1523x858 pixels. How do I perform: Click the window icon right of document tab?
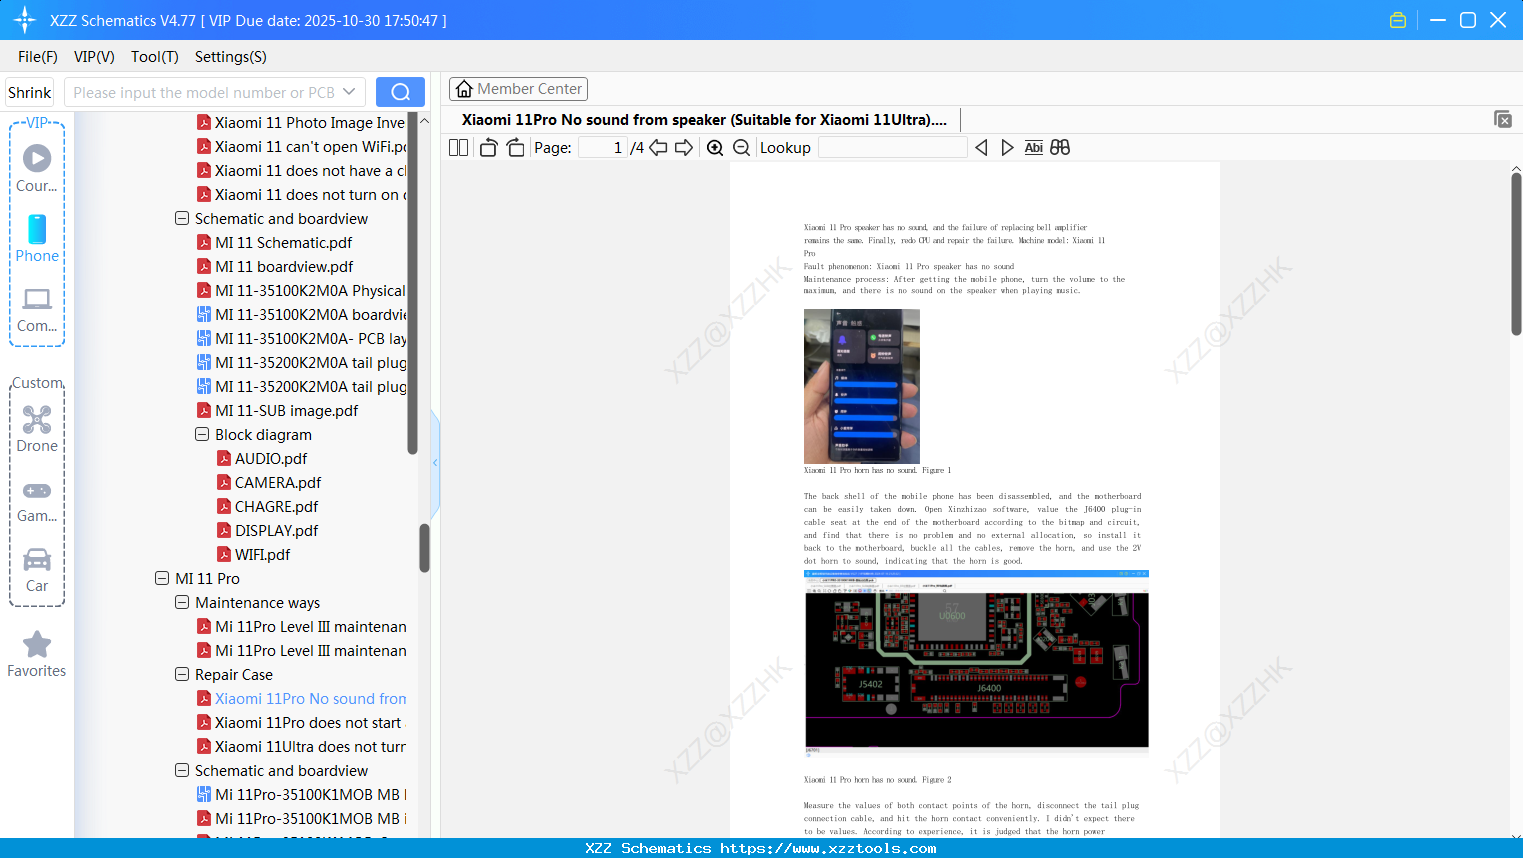tap(1503, 119)
